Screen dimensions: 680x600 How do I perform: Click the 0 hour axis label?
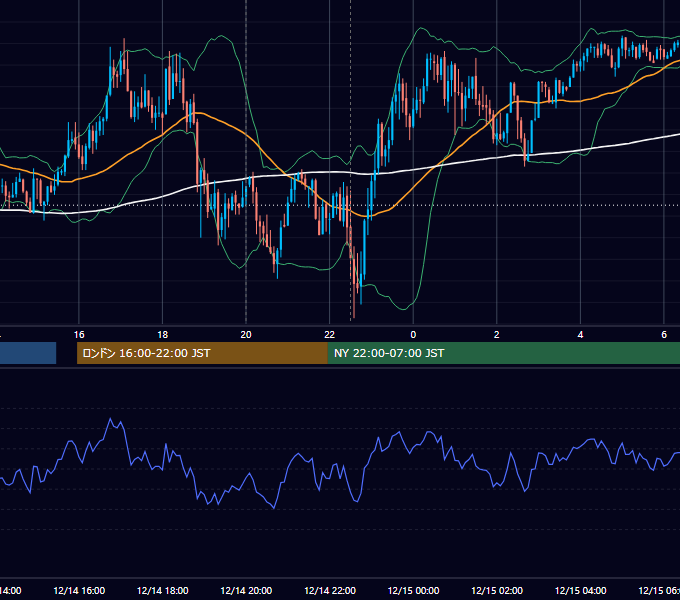click(413, 334)
